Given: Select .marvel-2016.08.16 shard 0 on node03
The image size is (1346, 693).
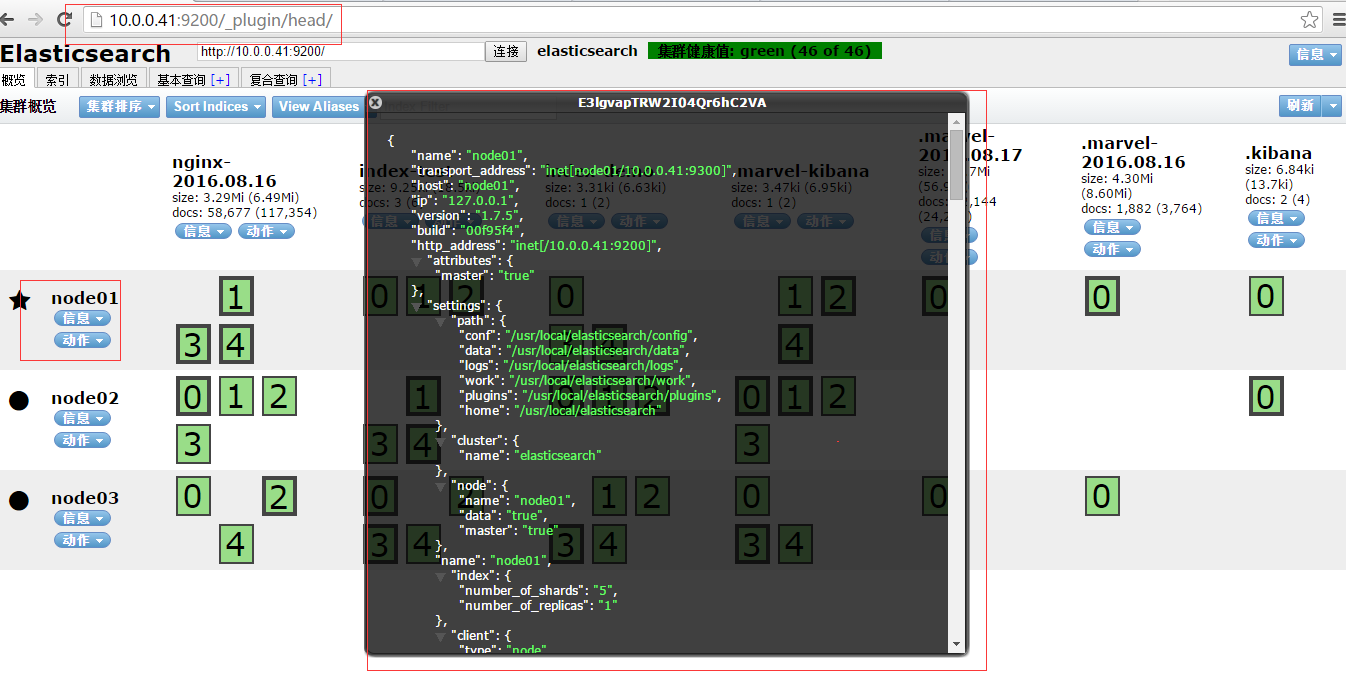Looking at the screenshot, I should click(x=1102, y=496).
